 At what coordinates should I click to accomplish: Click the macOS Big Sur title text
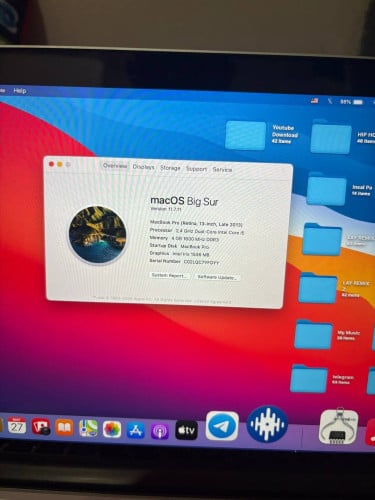coord(184,201)
